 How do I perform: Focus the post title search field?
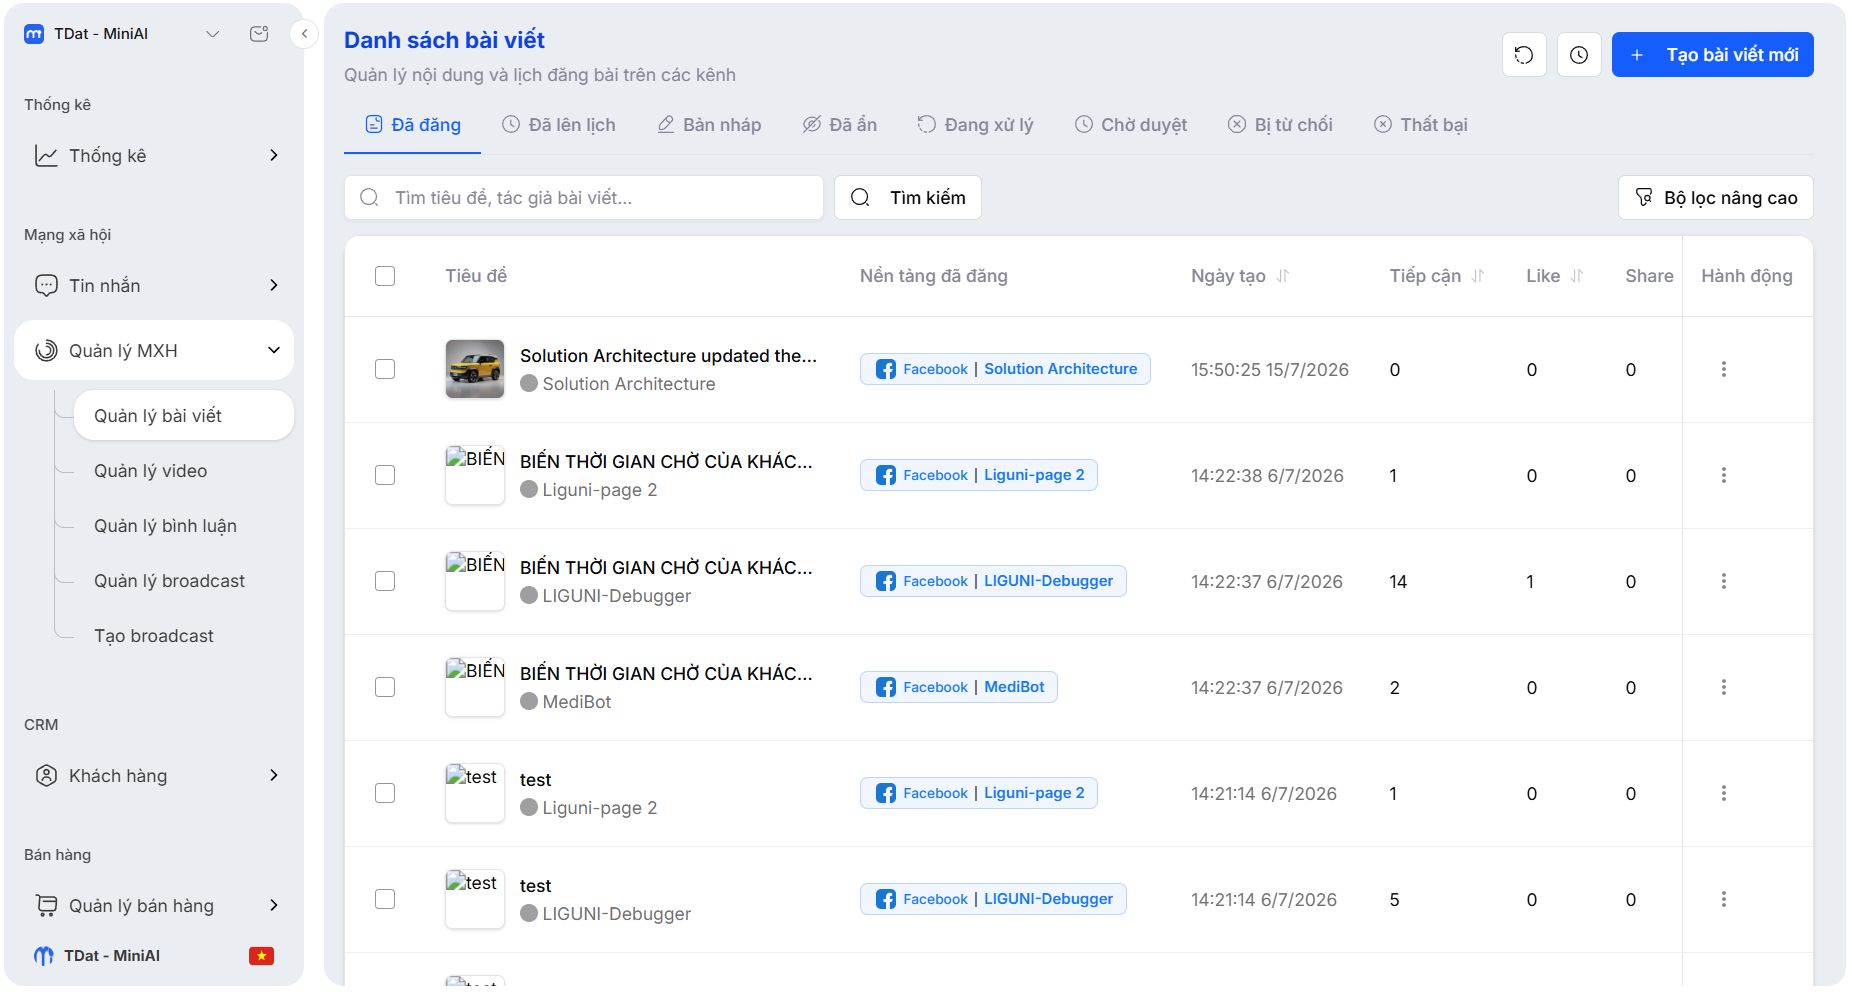[x=583, y=198]
